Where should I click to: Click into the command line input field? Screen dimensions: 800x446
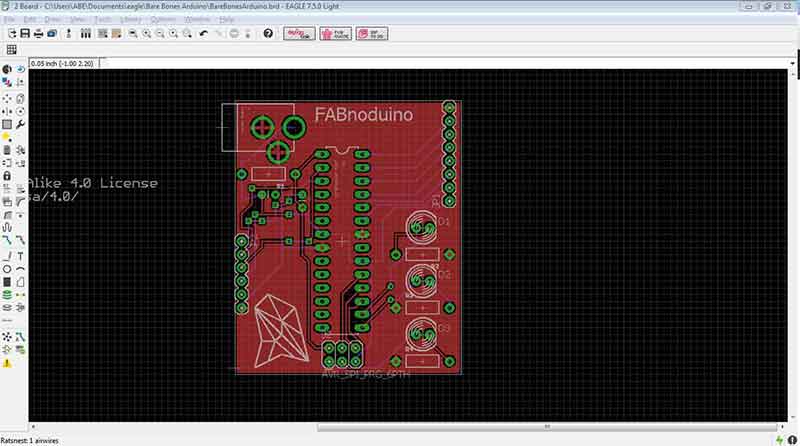tap(444, 63)
